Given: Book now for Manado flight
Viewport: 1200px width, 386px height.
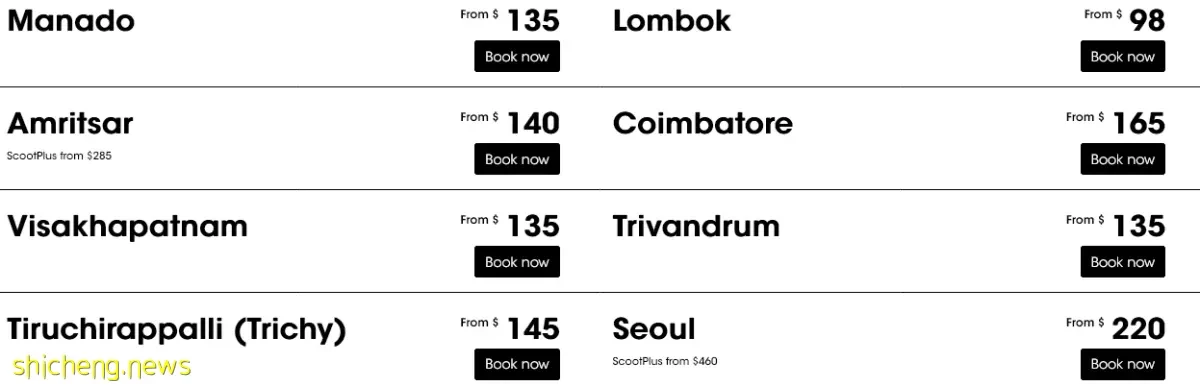Looking at the screenshot, I should click(517, 57).
